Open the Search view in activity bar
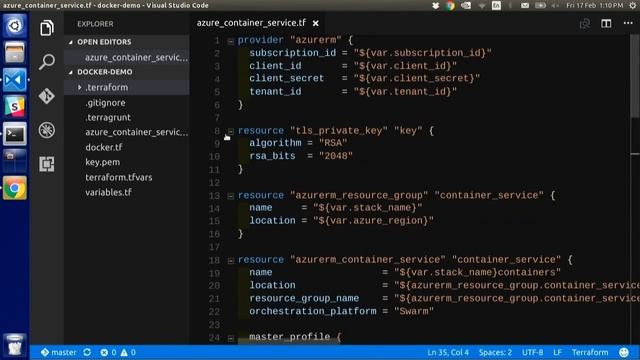The height and width of the screenshot is (360, 640). [47, 62]
